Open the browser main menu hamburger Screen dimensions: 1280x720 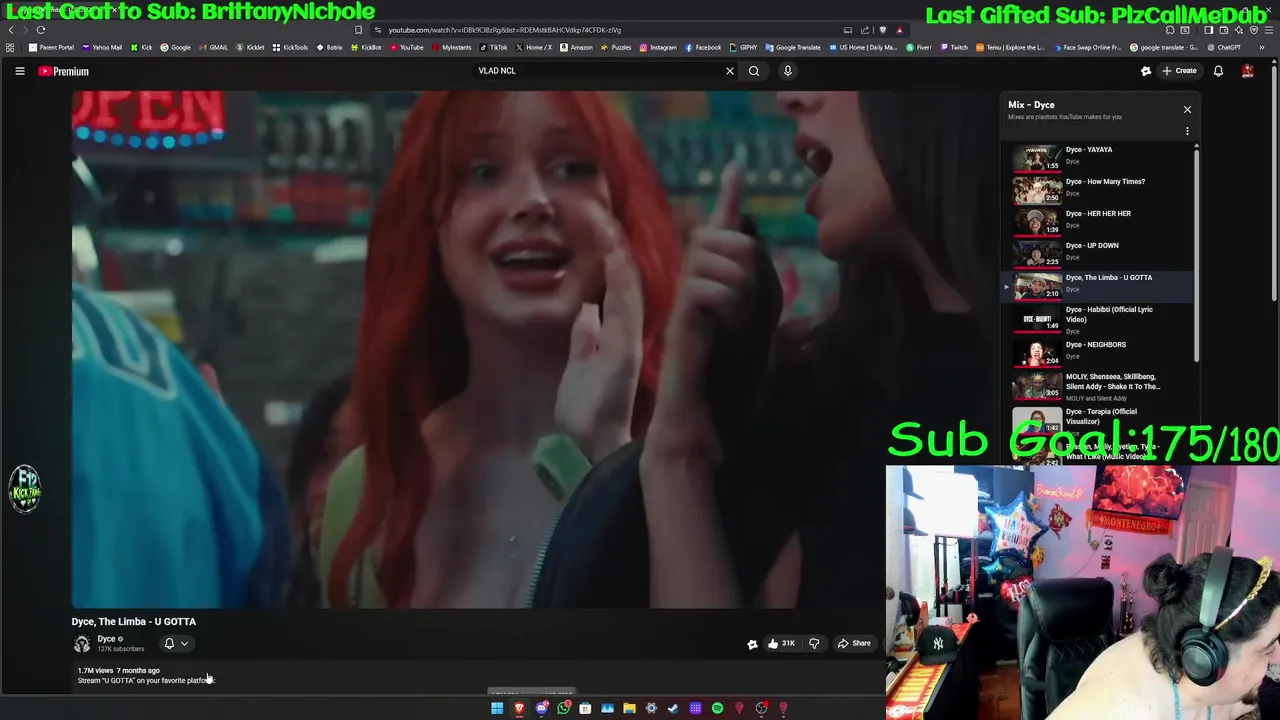[x=1269, y=30]
